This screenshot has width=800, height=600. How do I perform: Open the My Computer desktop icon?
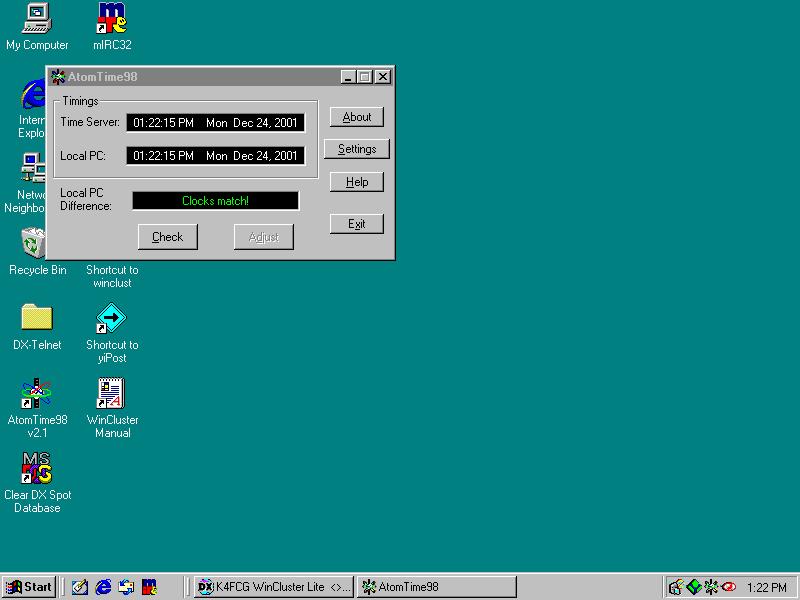tap(37, 18)
